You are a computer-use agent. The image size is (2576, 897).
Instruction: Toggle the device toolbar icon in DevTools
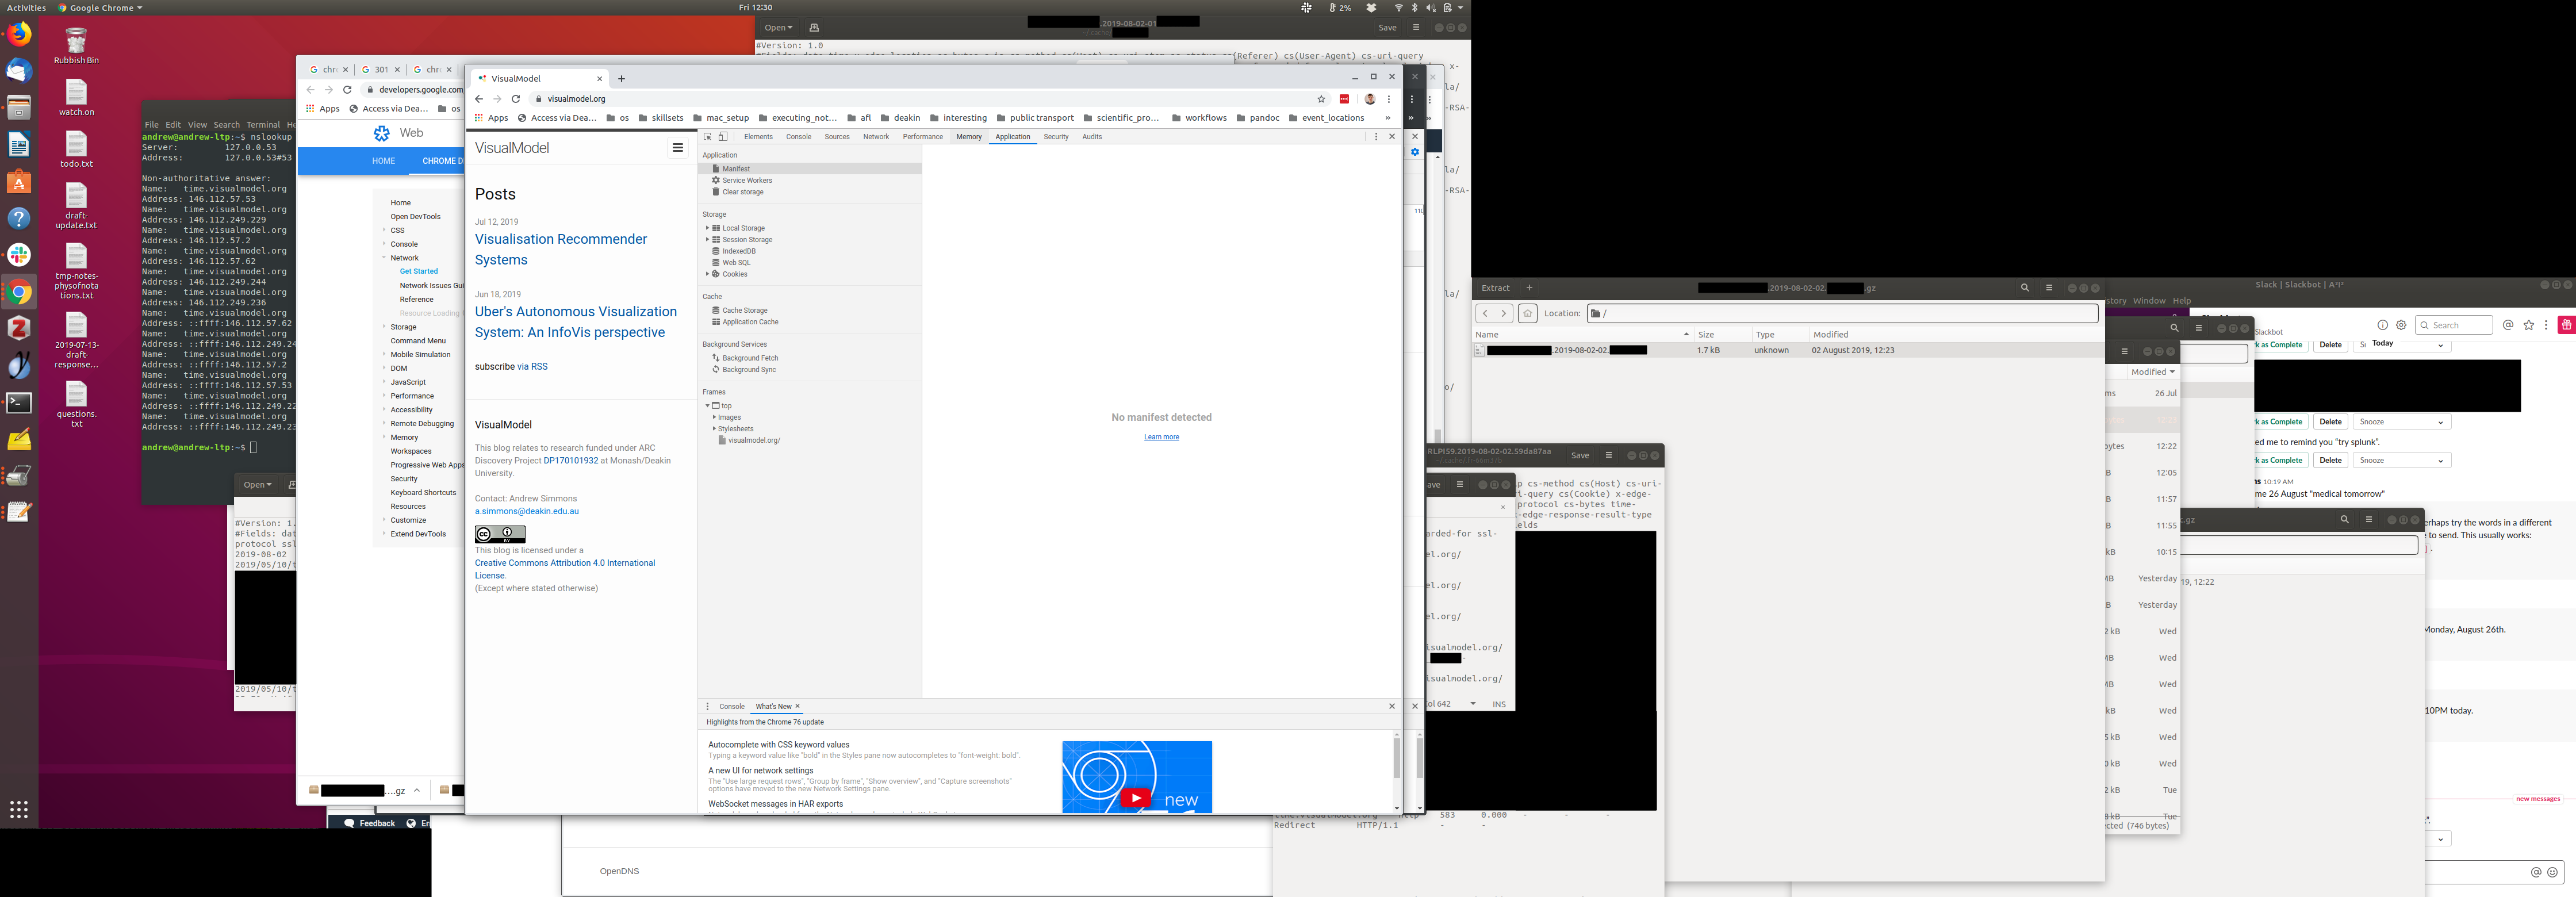[723, 137]
